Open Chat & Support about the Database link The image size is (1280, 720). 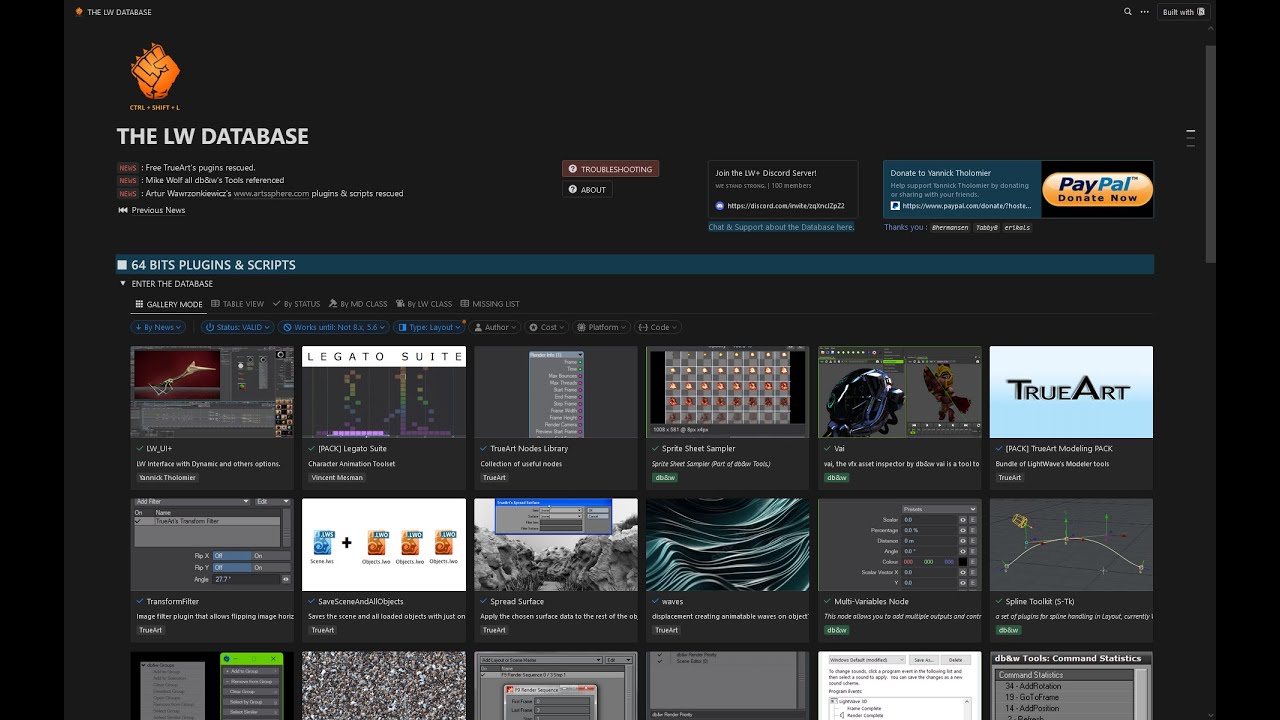[x=781, y=227]
